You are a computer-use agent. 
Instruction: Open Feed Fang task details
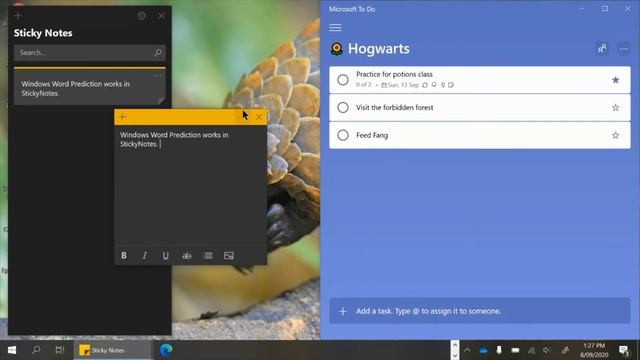(480, 135)
